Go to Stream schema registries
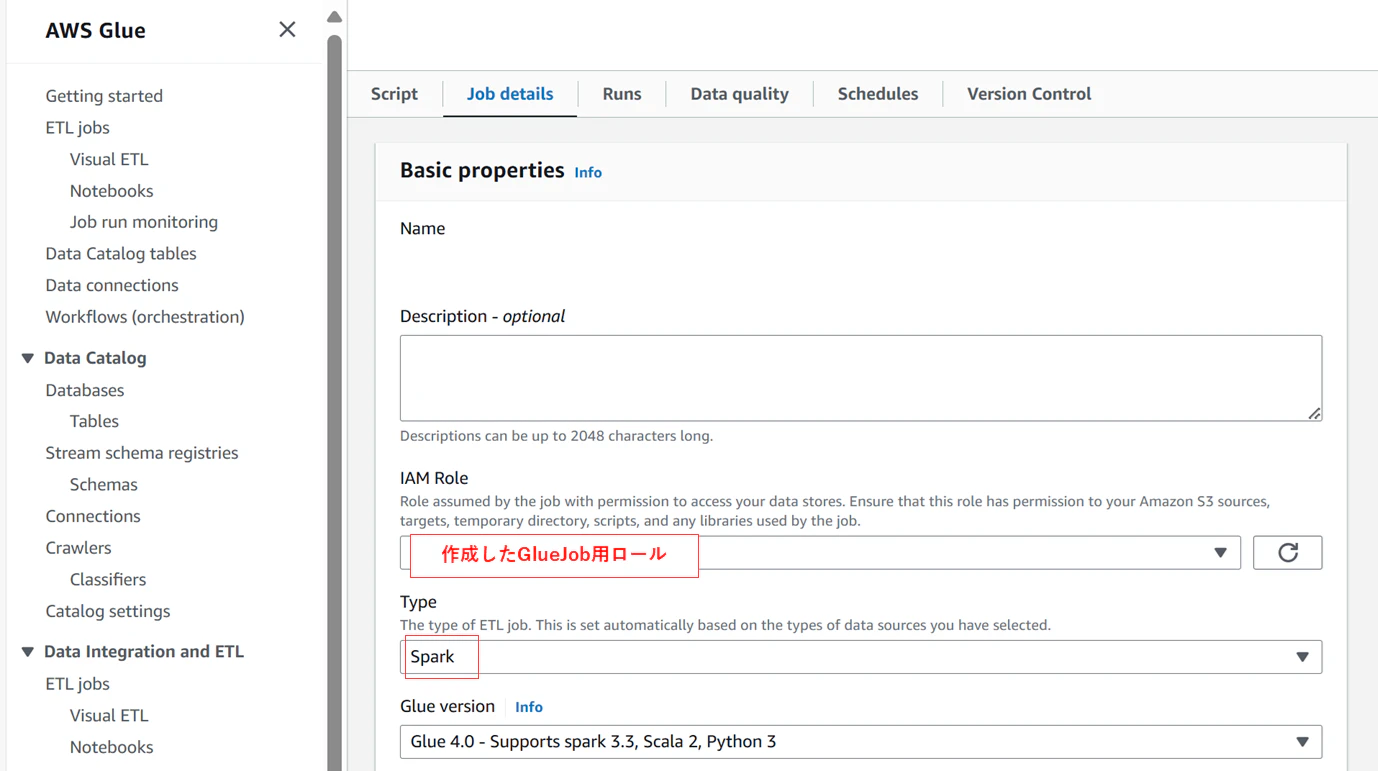 pos(142,453)
